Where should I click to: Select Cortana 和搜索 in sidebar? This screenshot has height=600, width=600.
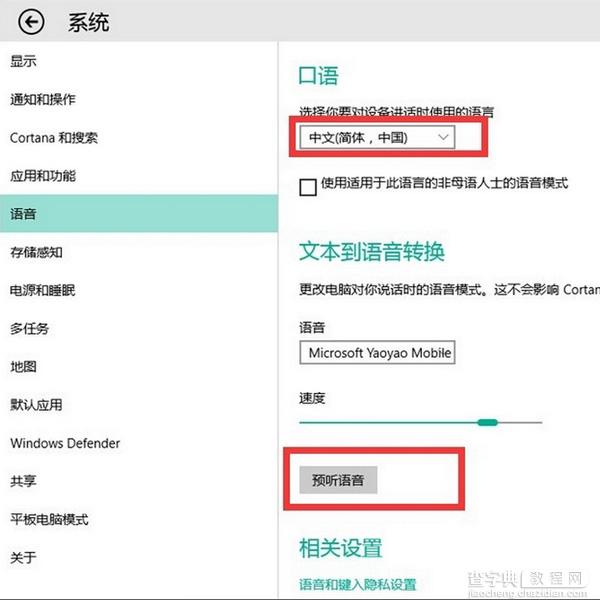click(x=54, y=138)
